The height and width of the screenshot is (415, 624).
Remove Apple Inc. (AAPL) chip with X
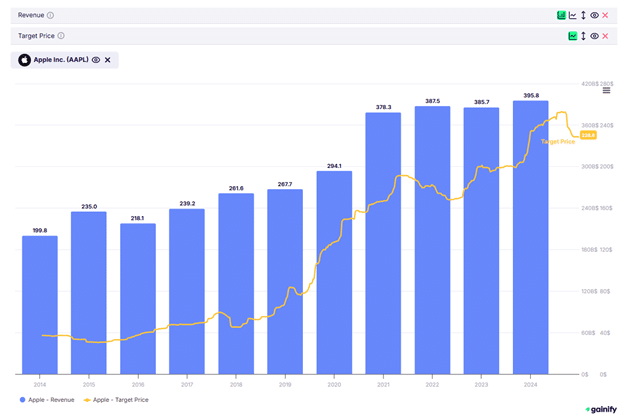pyautogui.click(x=107, y=60)
